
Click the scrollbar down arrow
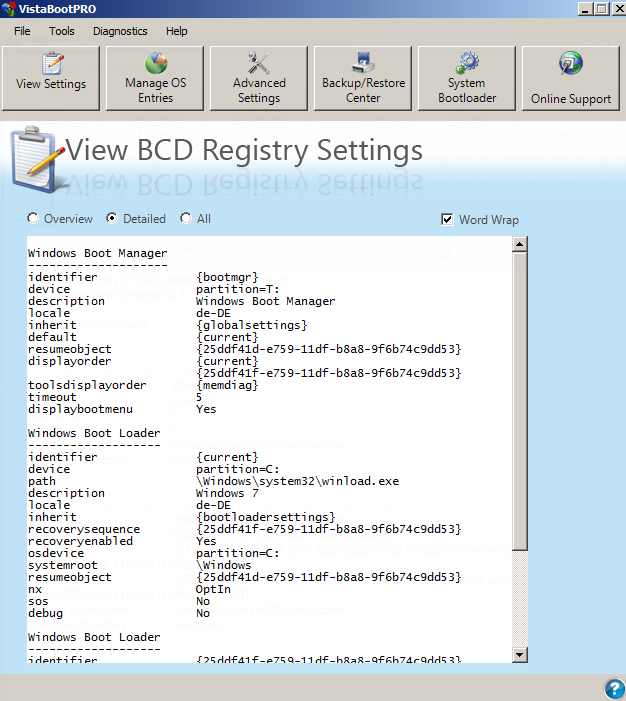click(520, 655)
